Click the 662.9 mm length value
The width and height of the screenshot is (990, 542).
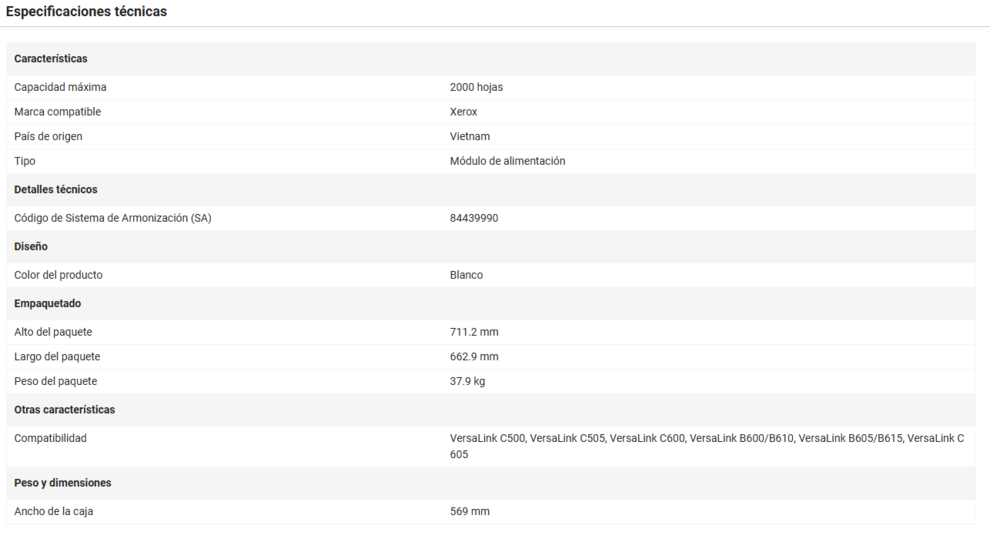[x=474, y=357]
